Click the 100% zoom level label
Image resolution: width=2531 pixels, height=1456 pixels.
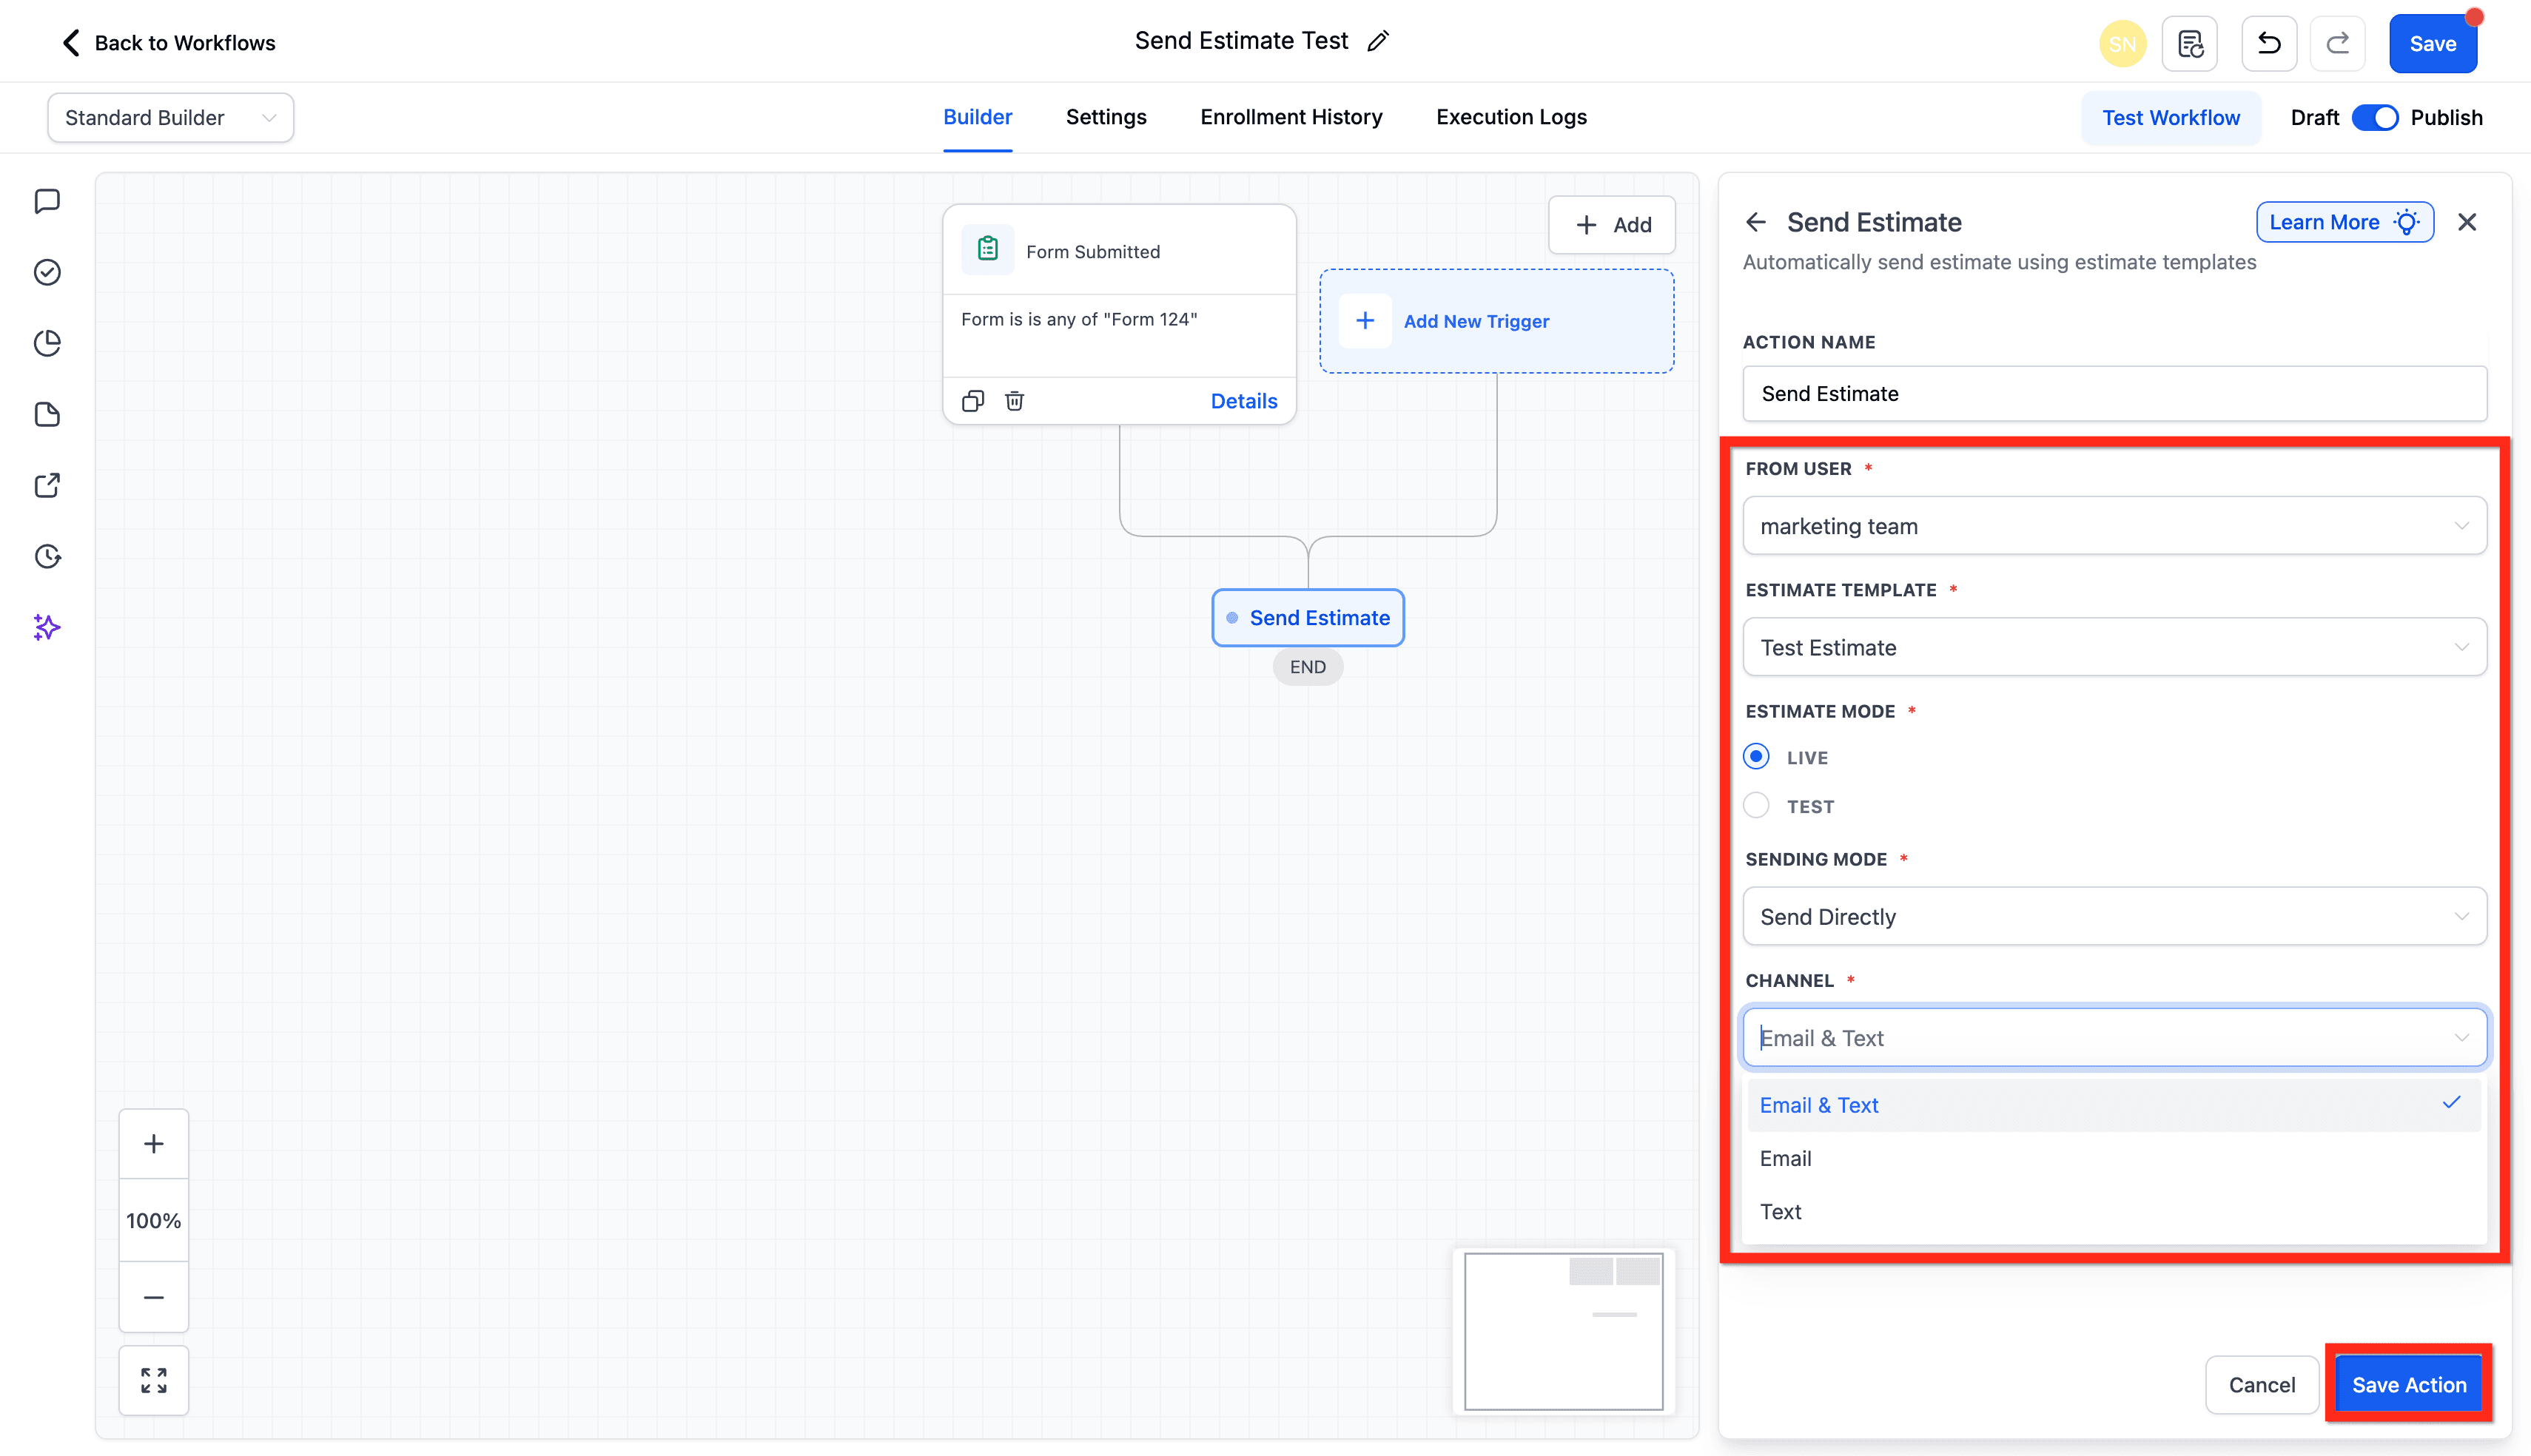click(153, 1221)
